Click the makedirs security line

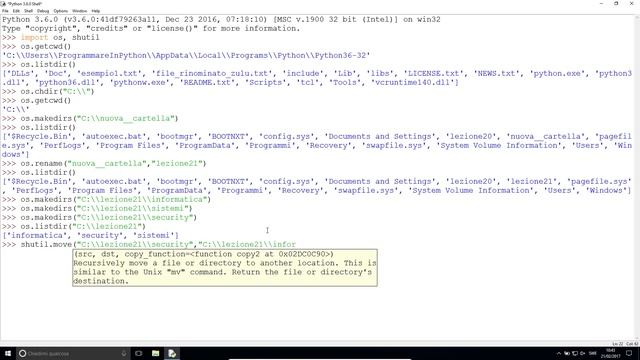tap(100, 217)
